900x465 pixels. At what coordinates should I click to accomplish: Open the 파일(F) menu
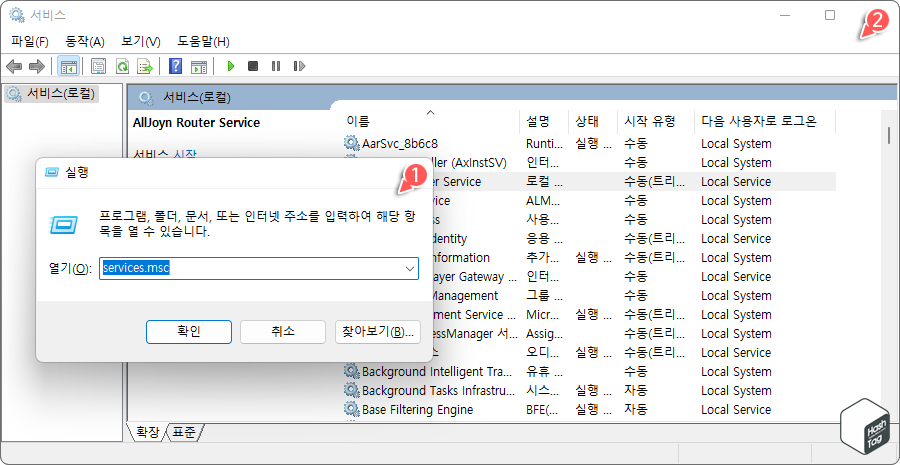point(30,41)
